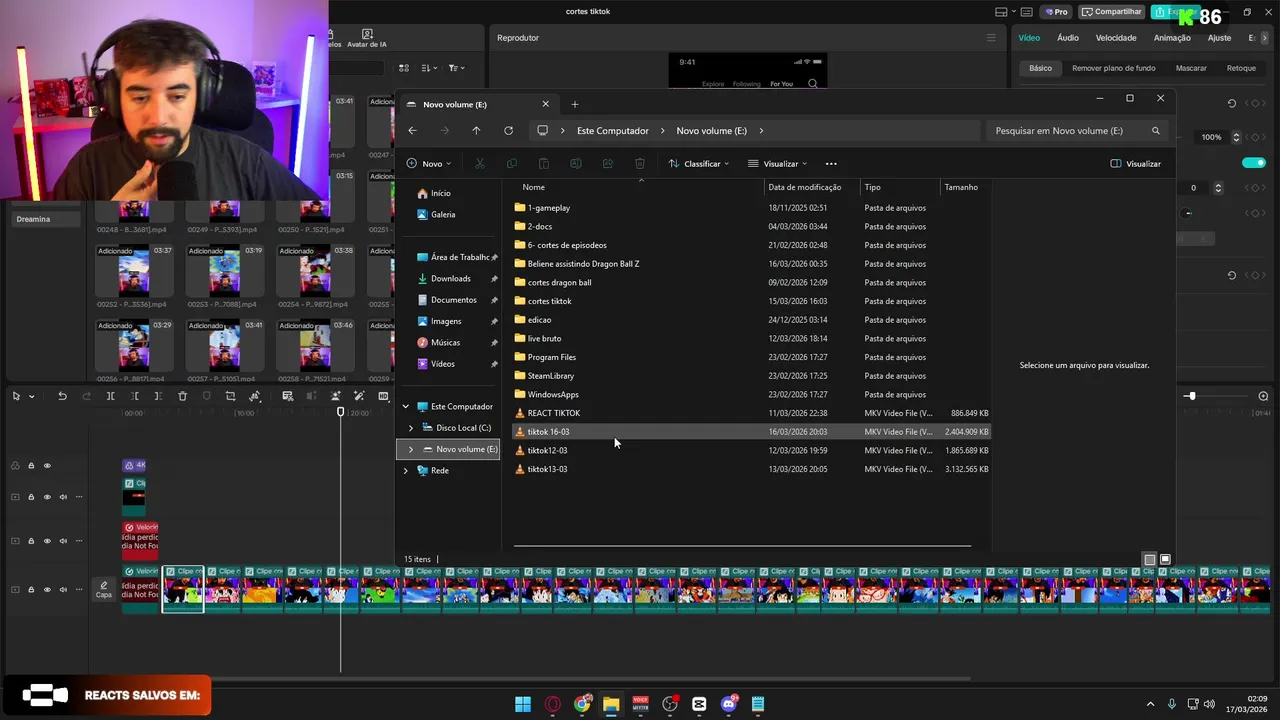
Task: Open the Windows Start button on taskbar
Action: [523, 704]
